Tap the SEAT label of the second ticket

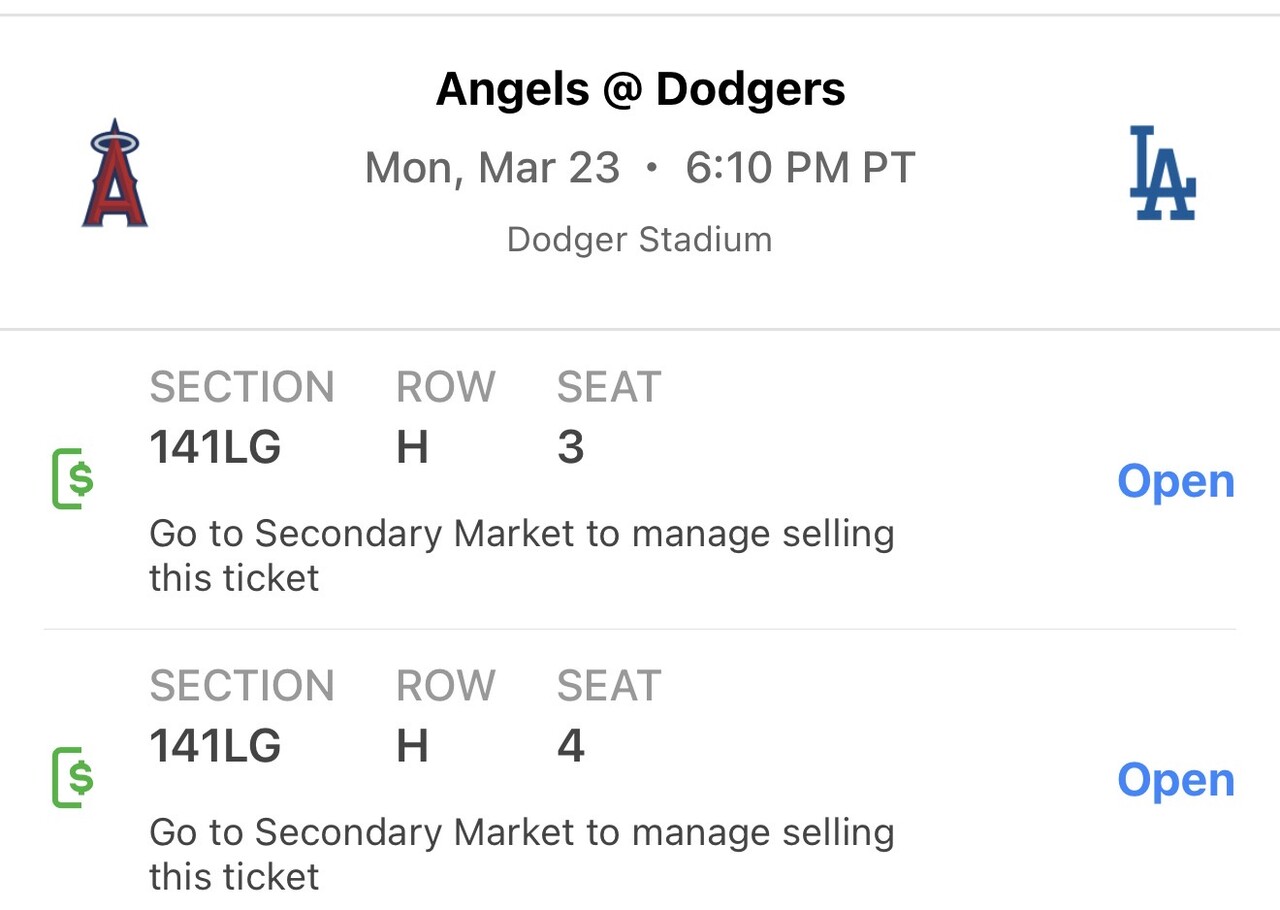click(609, 686)
